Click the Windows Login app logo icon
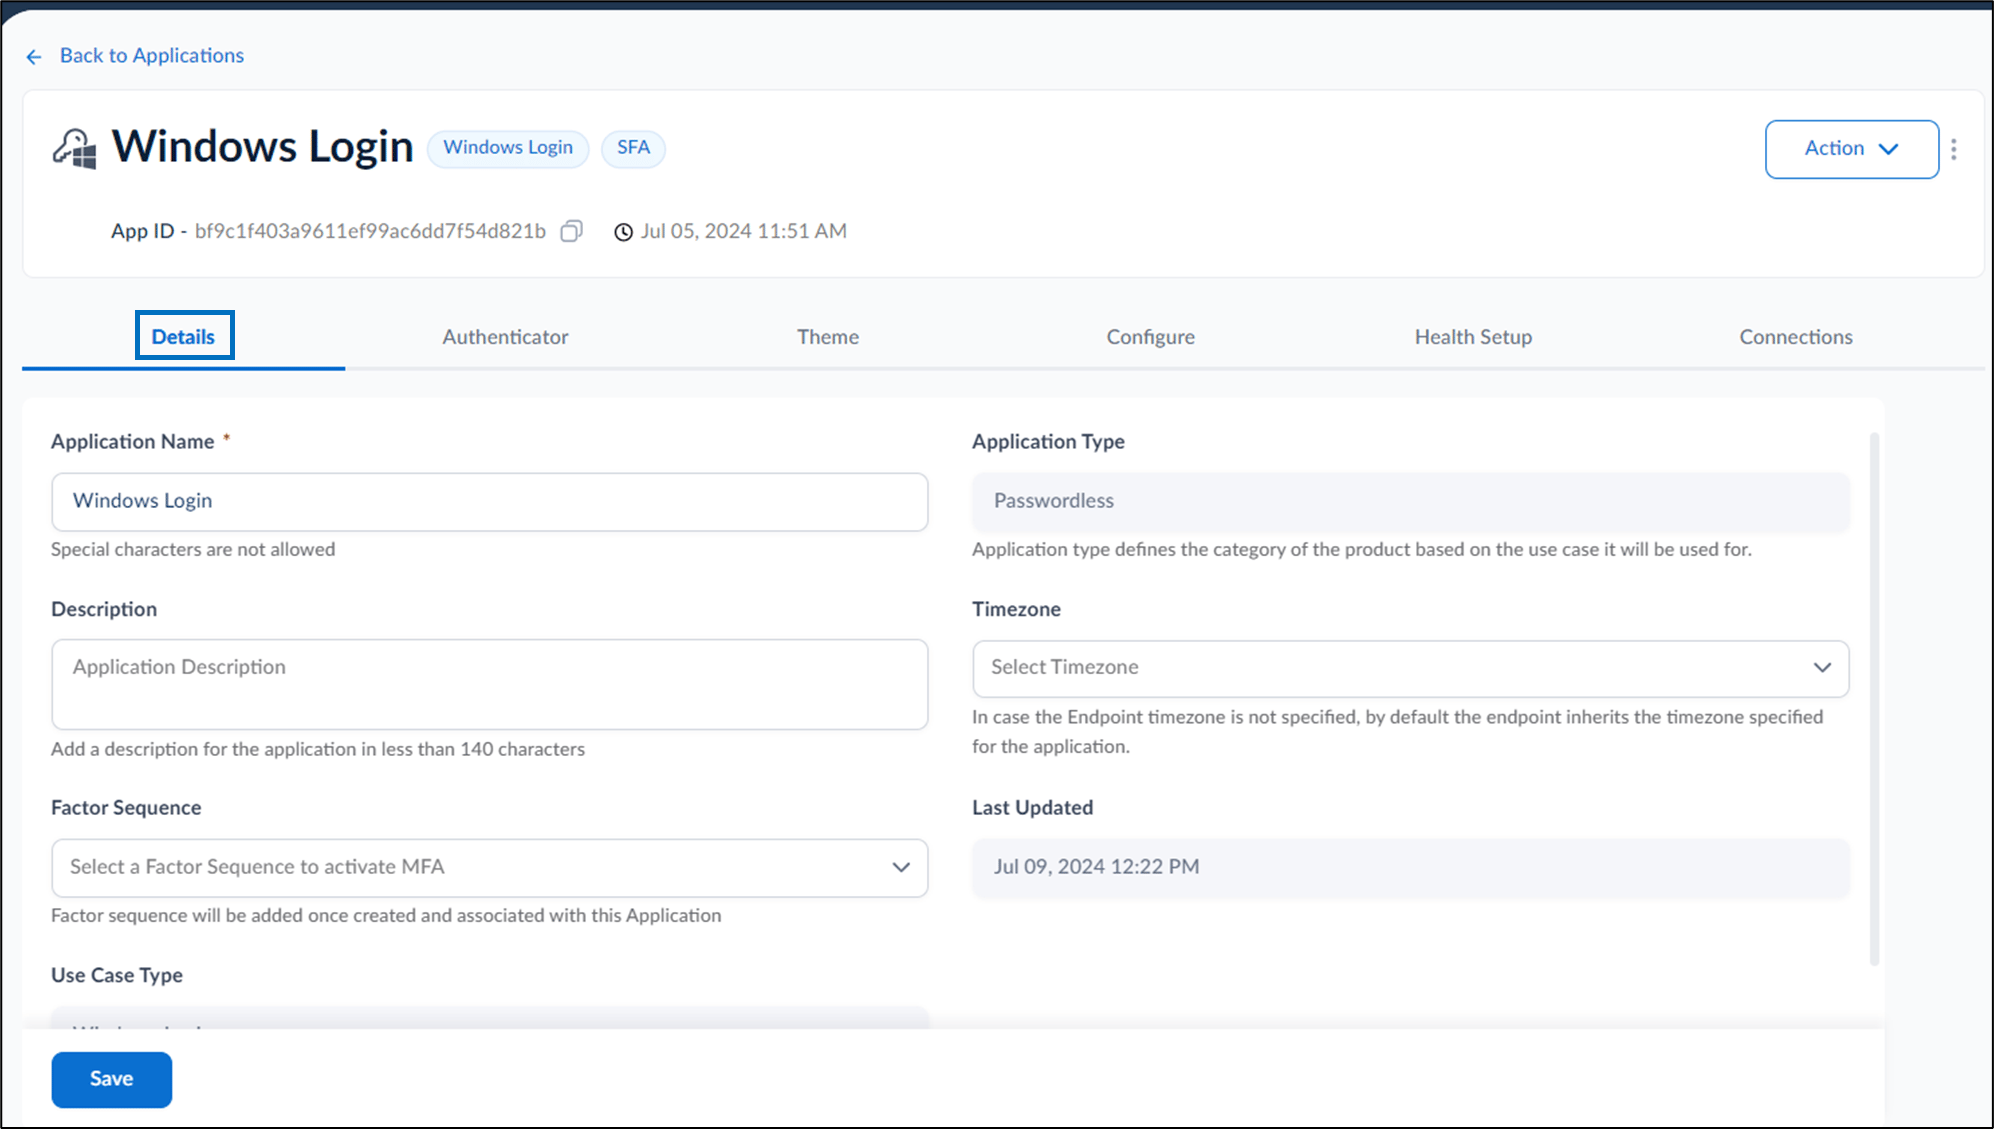 coord(75,149)
